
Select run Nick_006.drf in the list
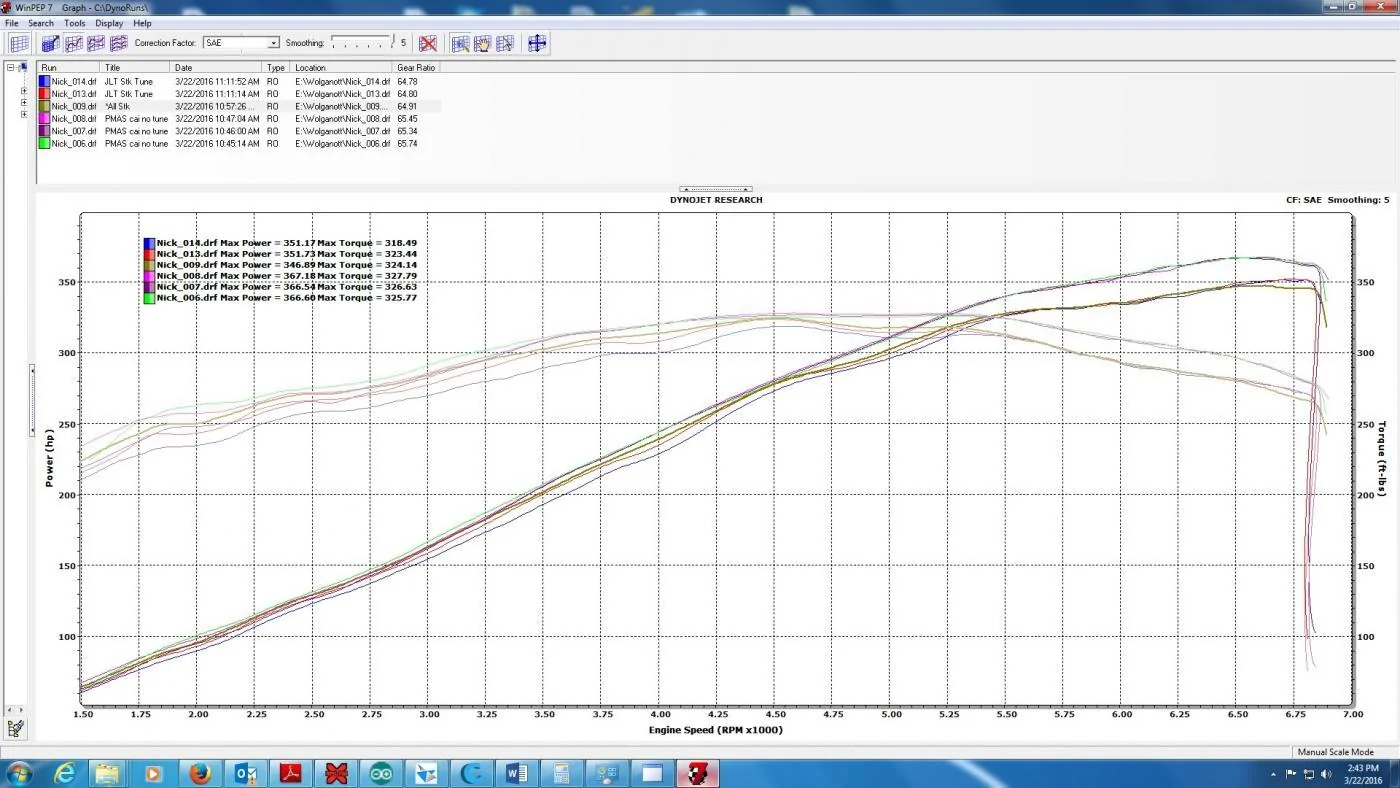tap(74, 144)
